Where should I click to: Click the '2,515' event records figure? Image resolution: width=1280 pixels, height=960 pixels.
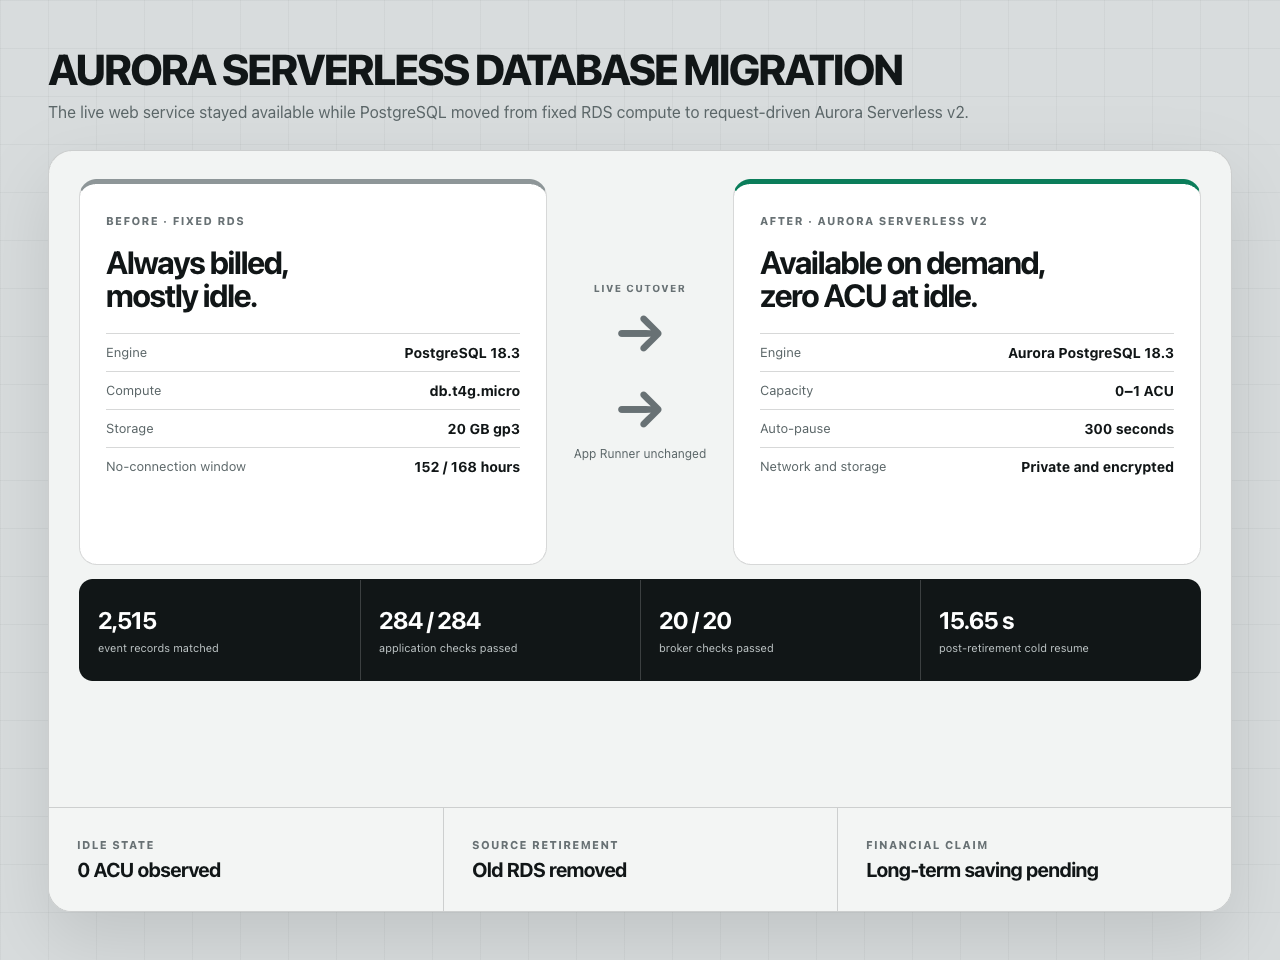[x=127, y=621]
